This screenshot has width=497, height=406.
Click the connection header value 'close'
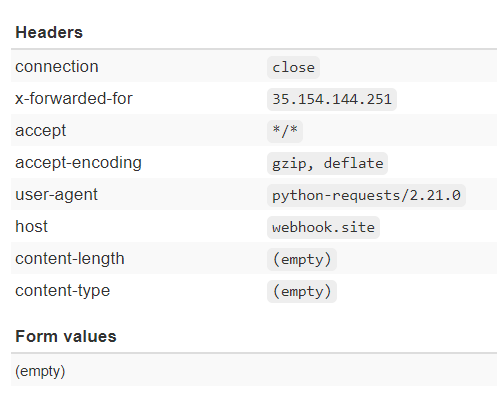point(293,67)
